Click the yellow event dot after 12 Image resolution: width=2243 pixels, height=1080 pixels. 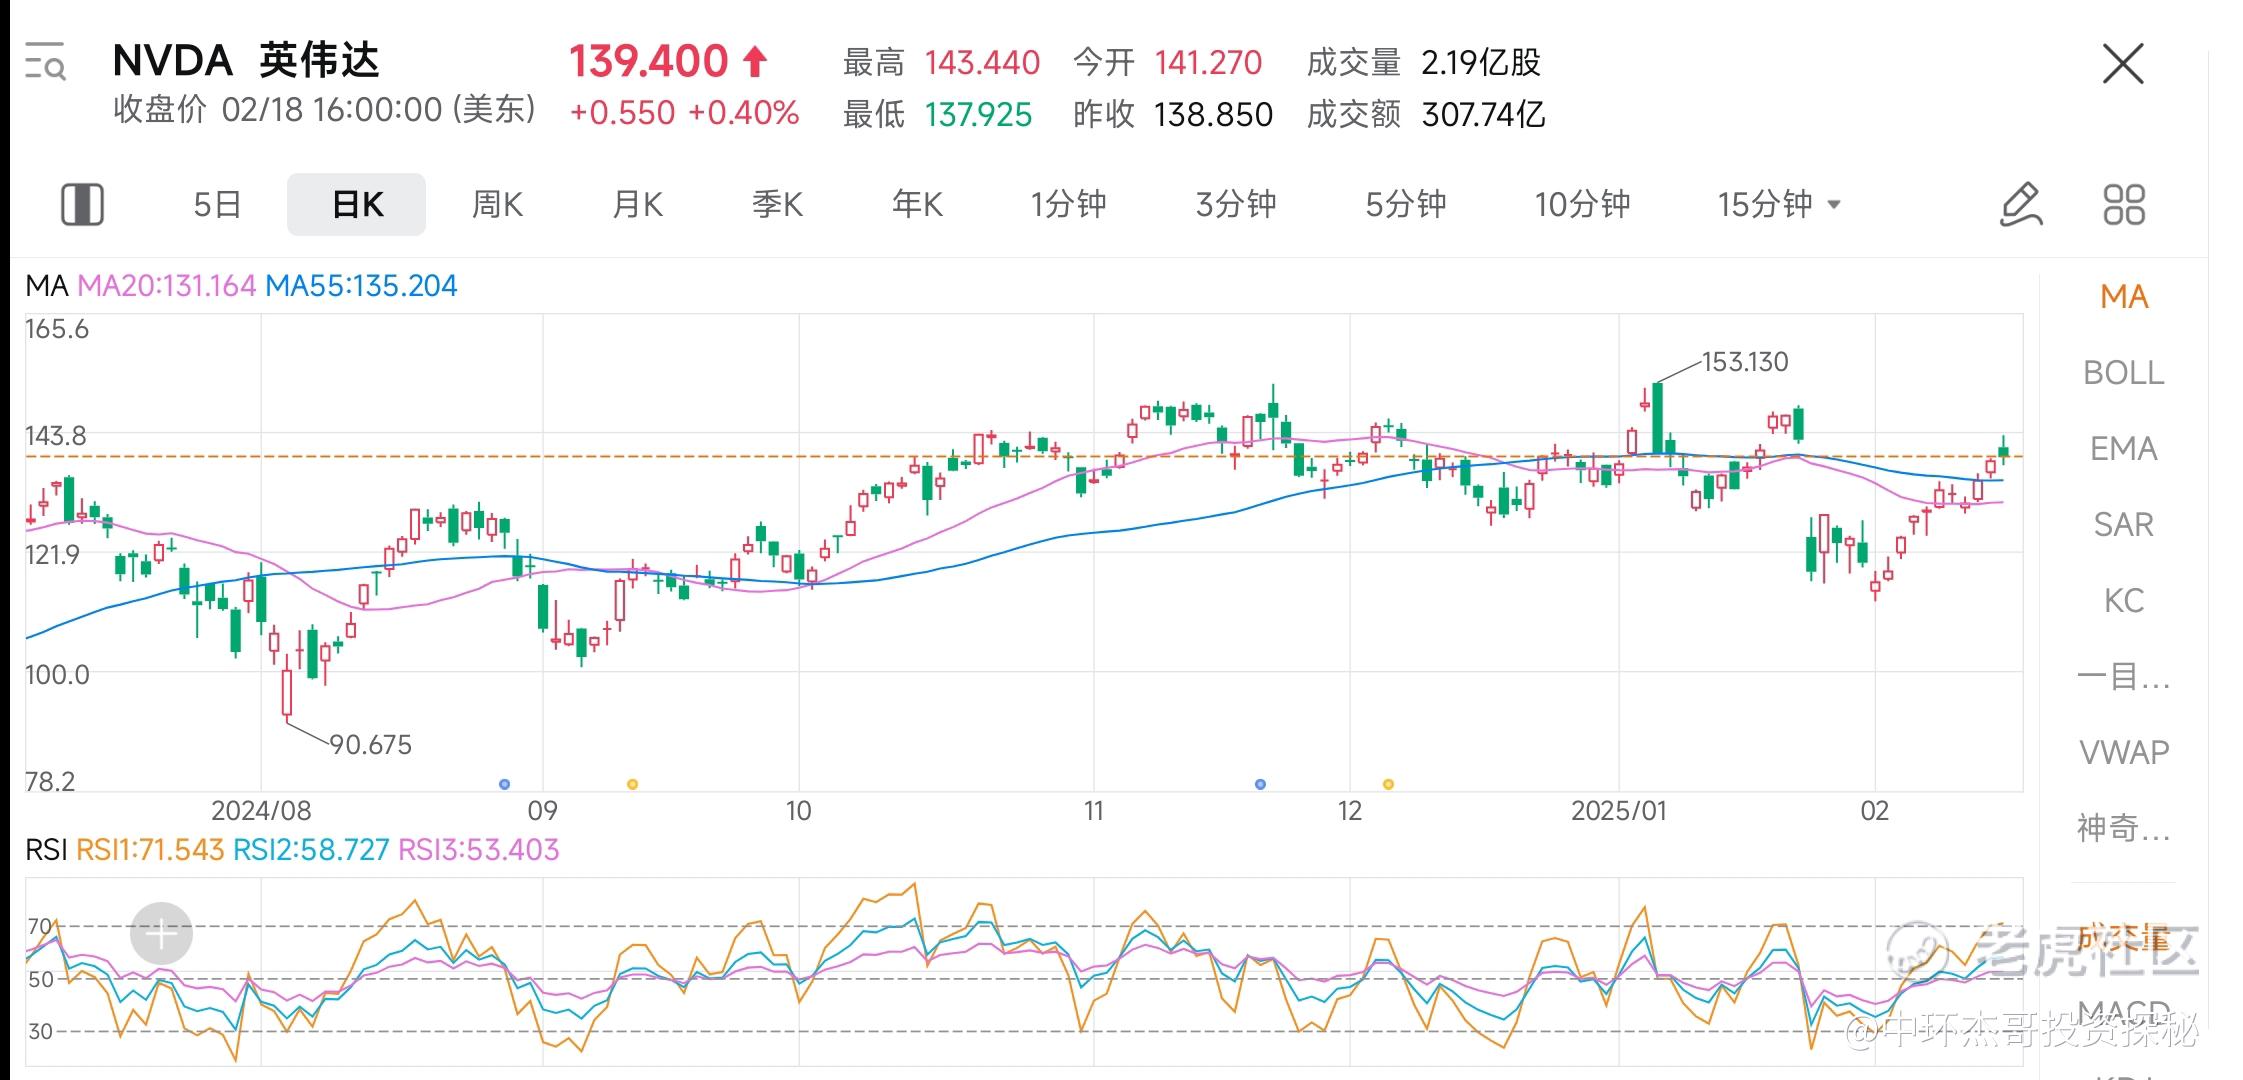(x=1388, y=784)
